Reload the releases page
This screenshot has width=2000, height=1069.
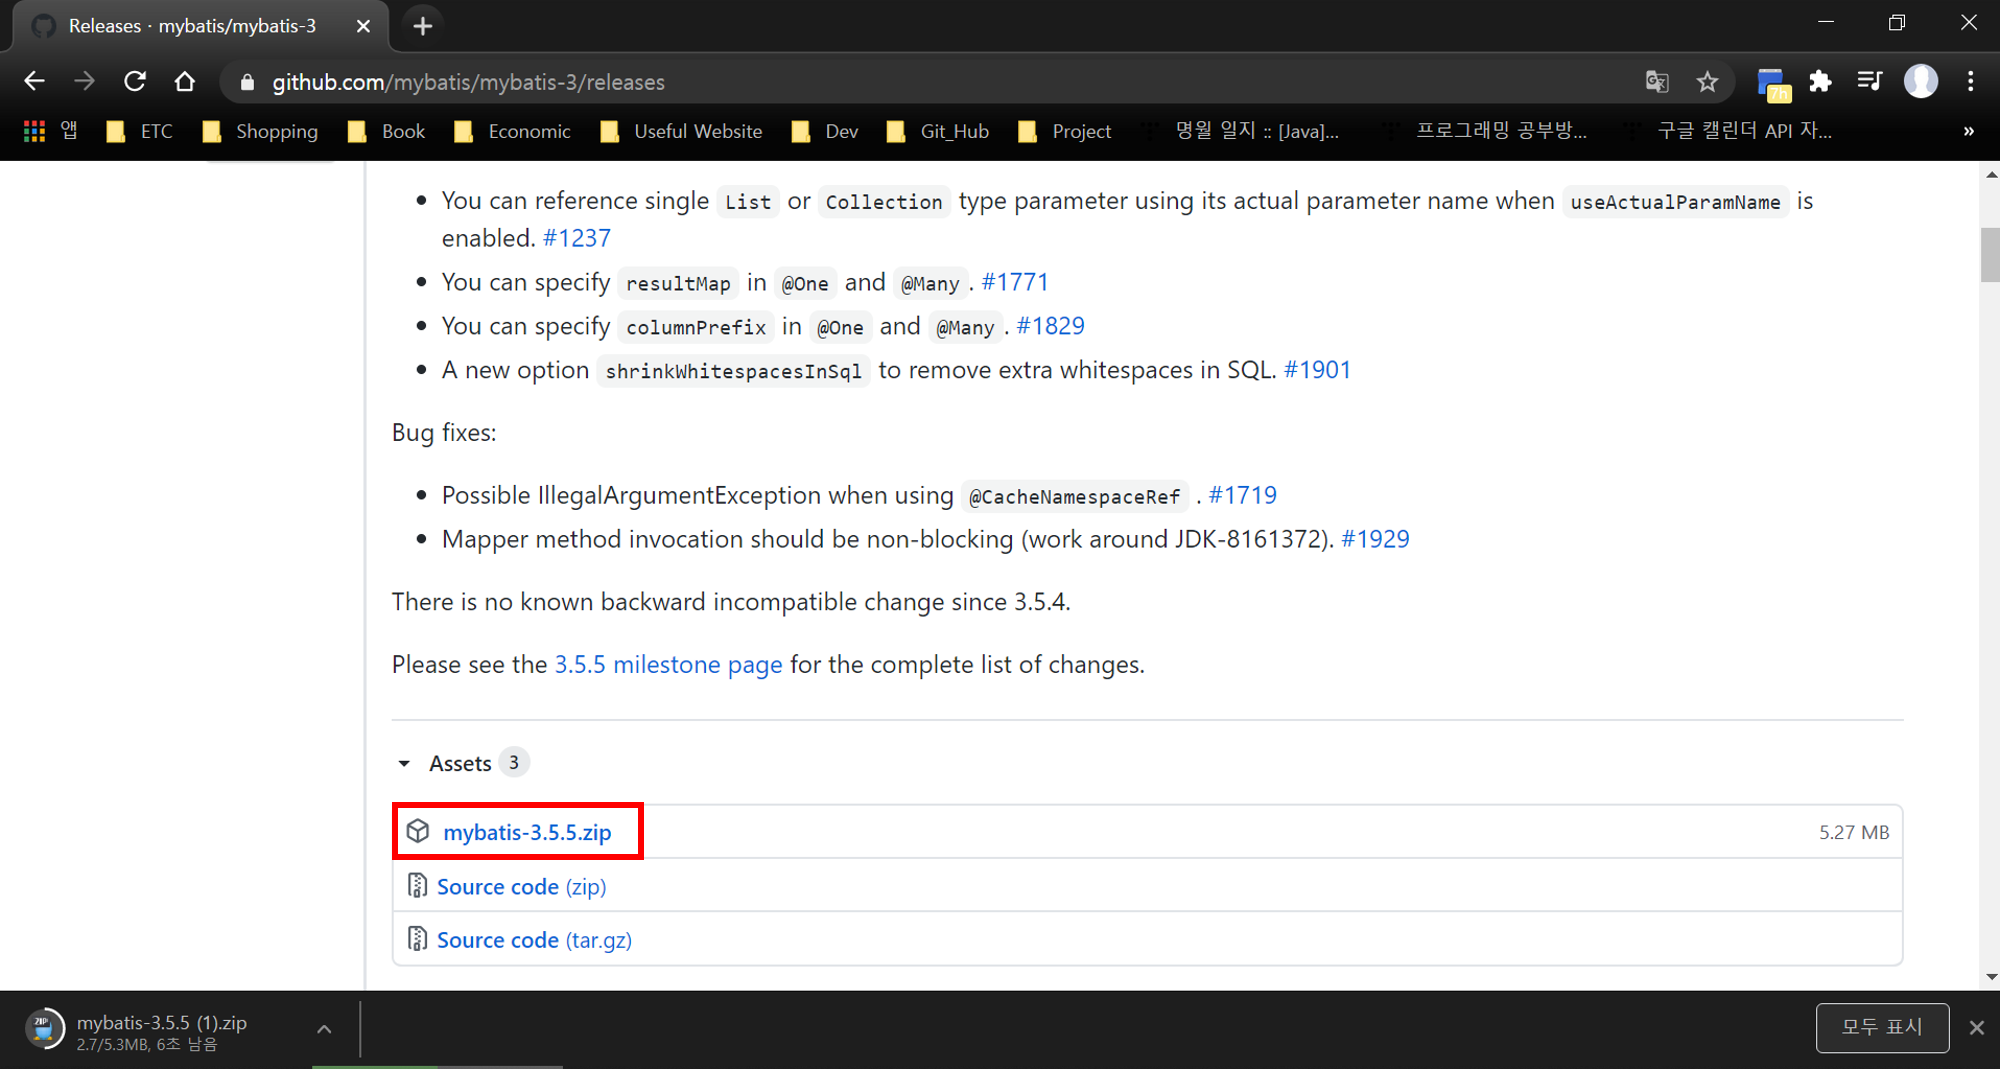pyautogui.click(x=135, y=82)
